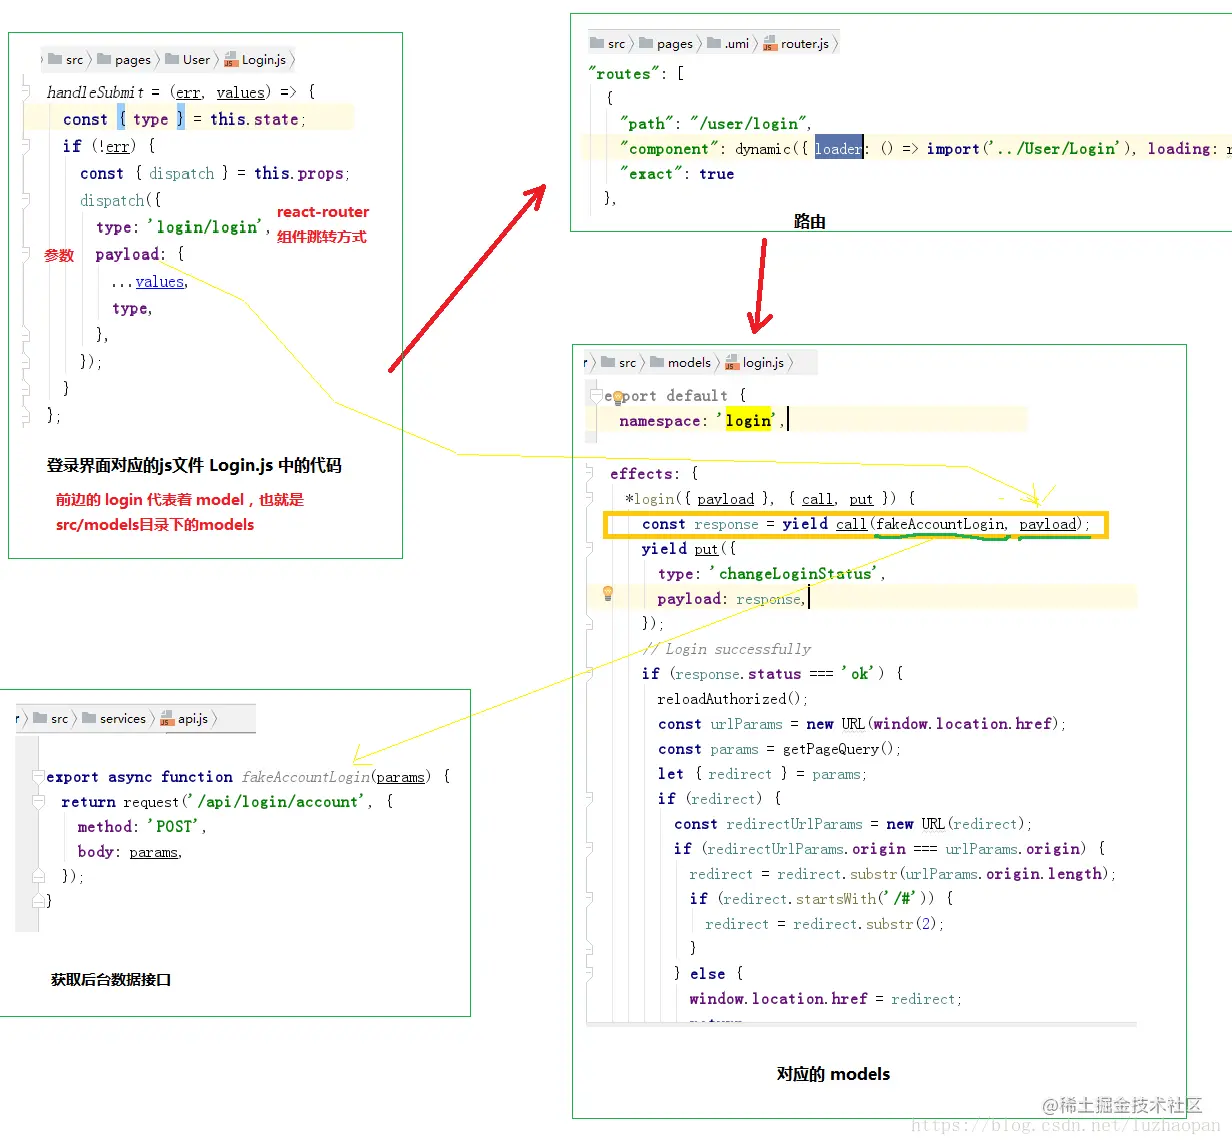Collapse the export default block in login.js
Screen dimensions: 1232x1145
tap(595, 396)
